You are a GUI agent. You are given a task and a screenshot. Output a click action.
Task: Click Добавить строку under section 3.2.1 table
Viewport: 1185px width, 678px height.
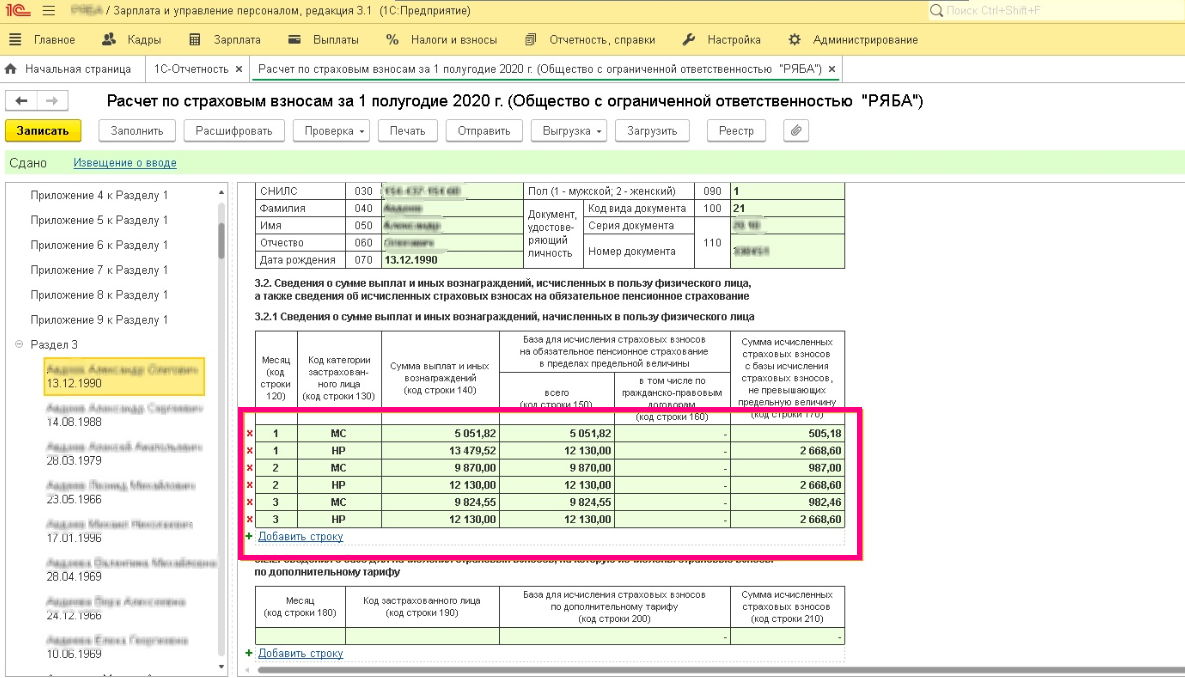click(x=300, y=537)
